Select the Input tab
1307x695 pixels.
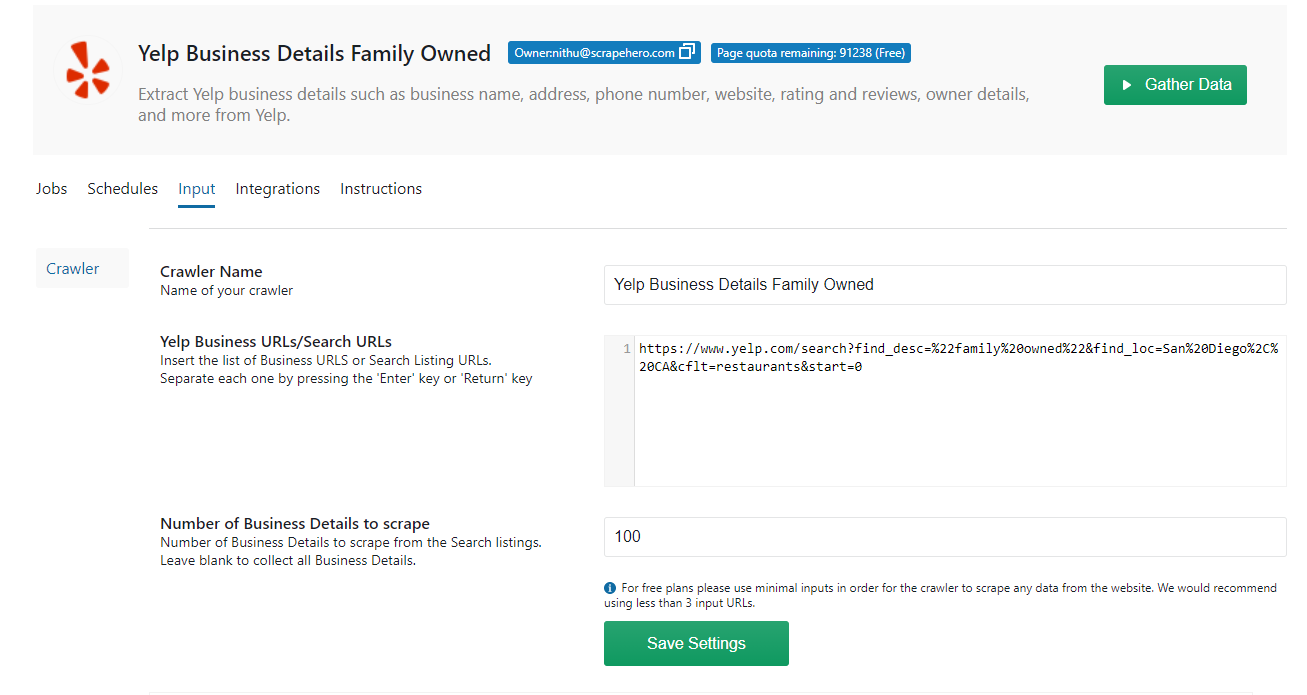(x=197, y=189)
